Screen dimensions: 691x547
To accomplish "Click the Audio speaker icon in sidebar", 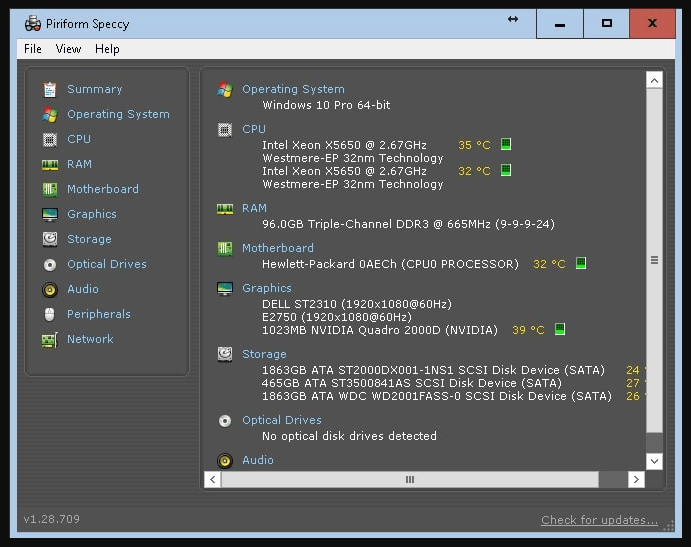I will pos(50,290).
